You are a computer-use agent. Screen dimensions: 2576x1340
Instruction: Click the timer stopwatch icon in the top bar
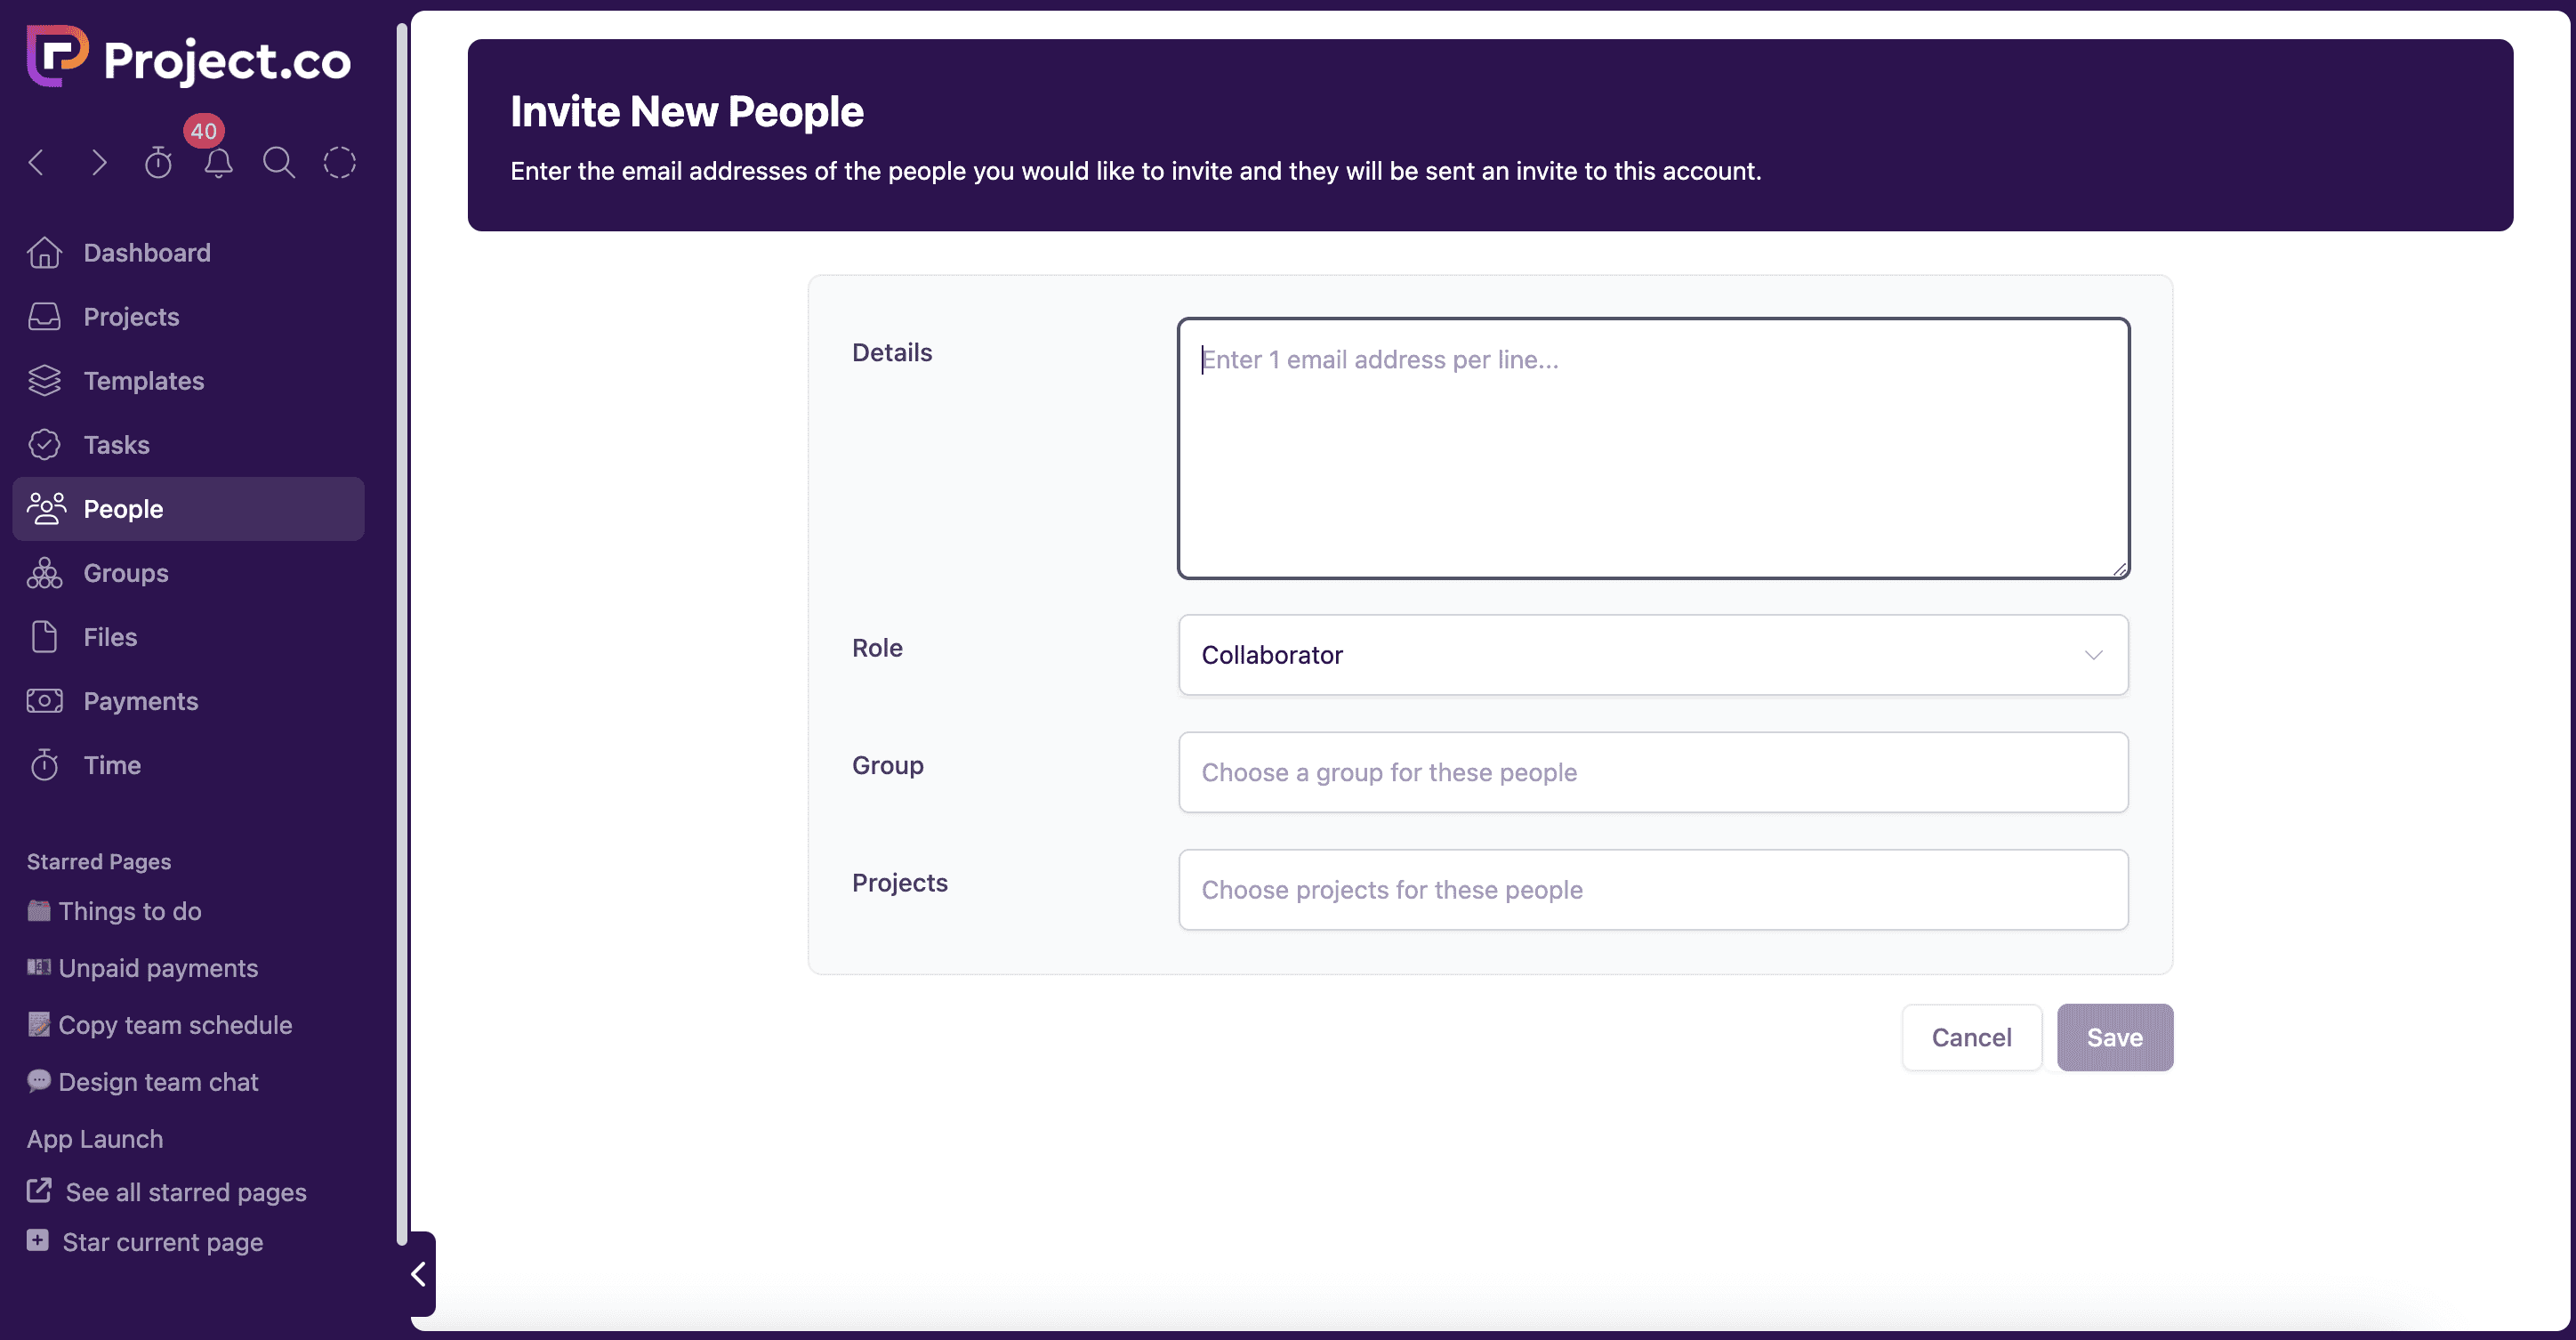tap(158, 162)
